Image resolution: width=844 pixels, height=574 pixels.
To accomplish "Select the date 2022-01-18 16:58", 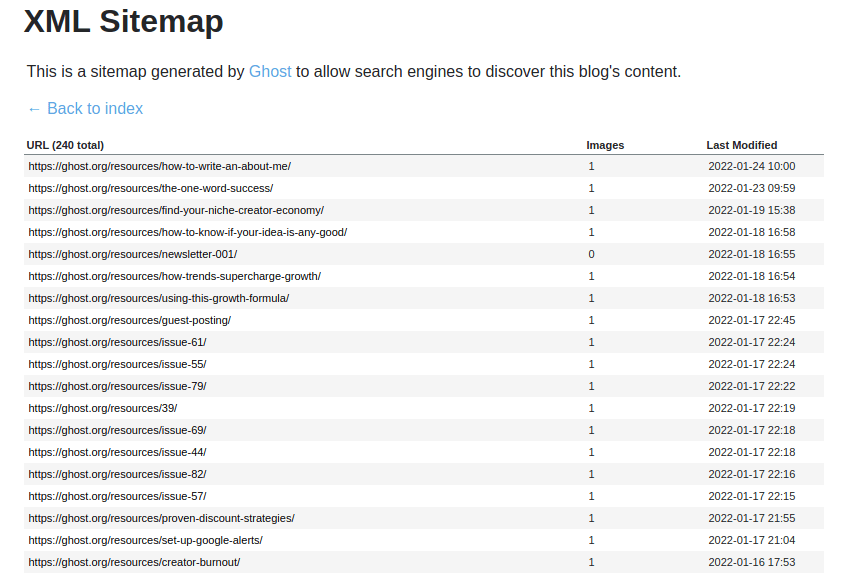I will tap(751, 233).
